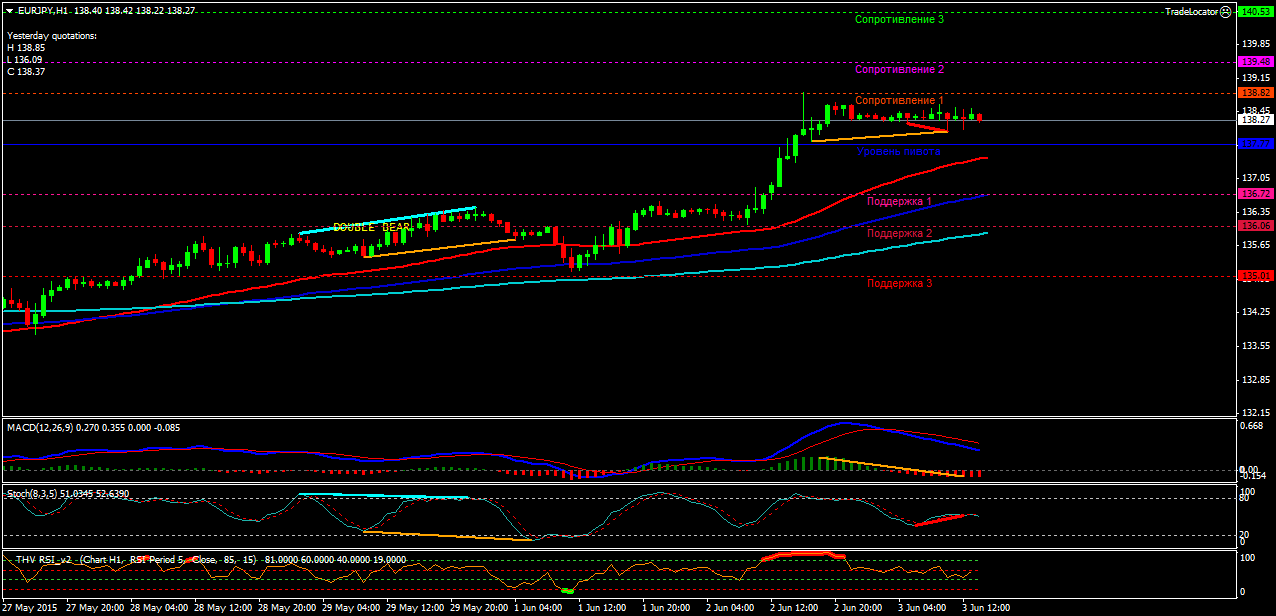Click the pink 136.72 support price tag
The width and height of the screenshot is (1276, 616).
pyautogui.click(x=1254, y=193)
